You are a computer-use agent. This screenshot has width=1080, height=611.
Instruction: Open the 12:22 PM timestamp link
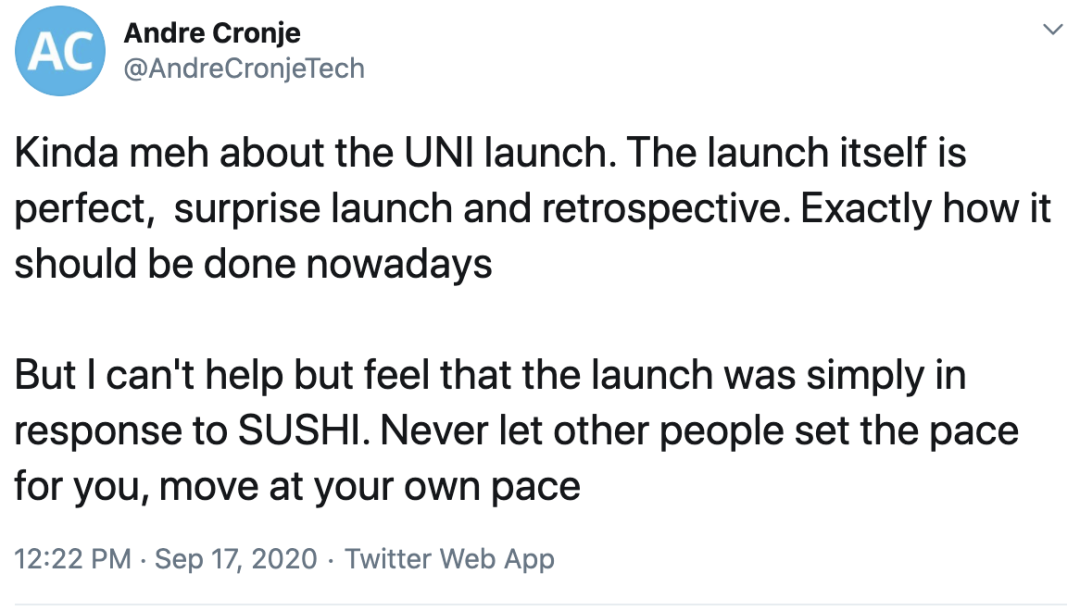[x=72, y=559]
